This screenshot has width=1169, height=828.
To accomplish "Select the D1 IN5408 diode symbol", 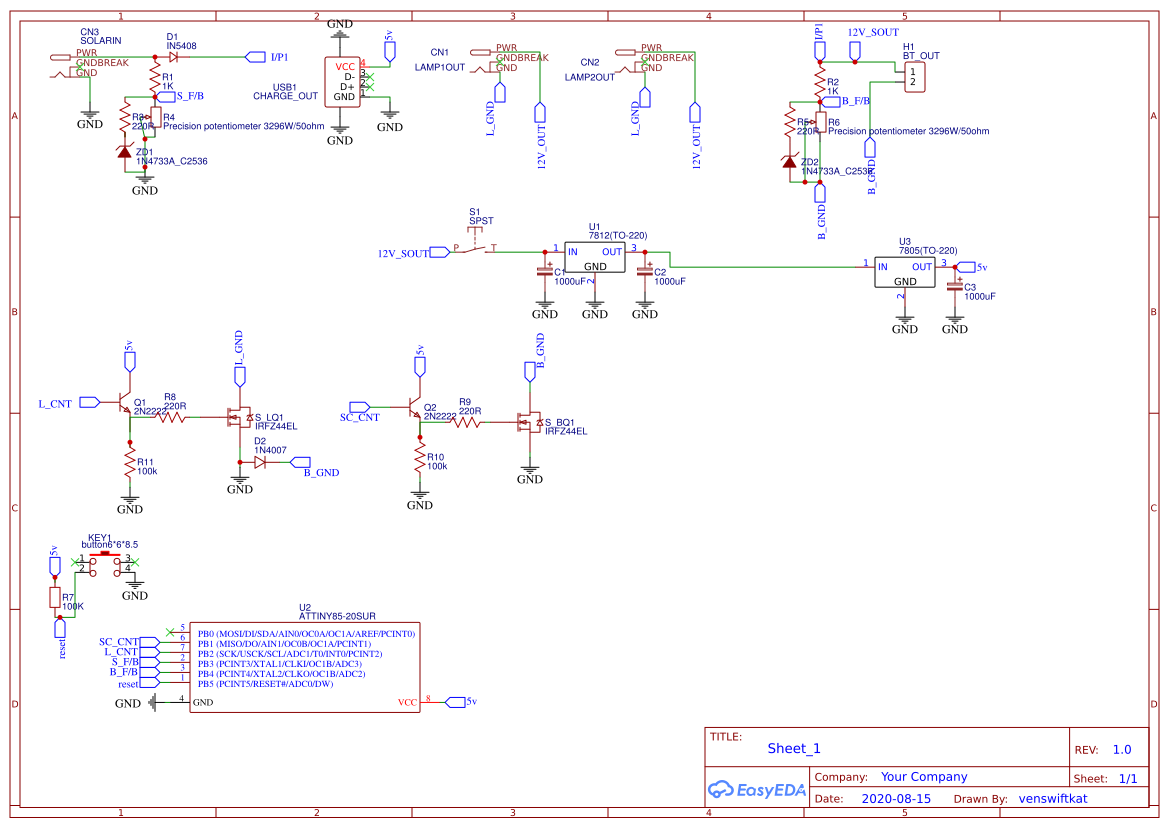I will pos(174,55).
